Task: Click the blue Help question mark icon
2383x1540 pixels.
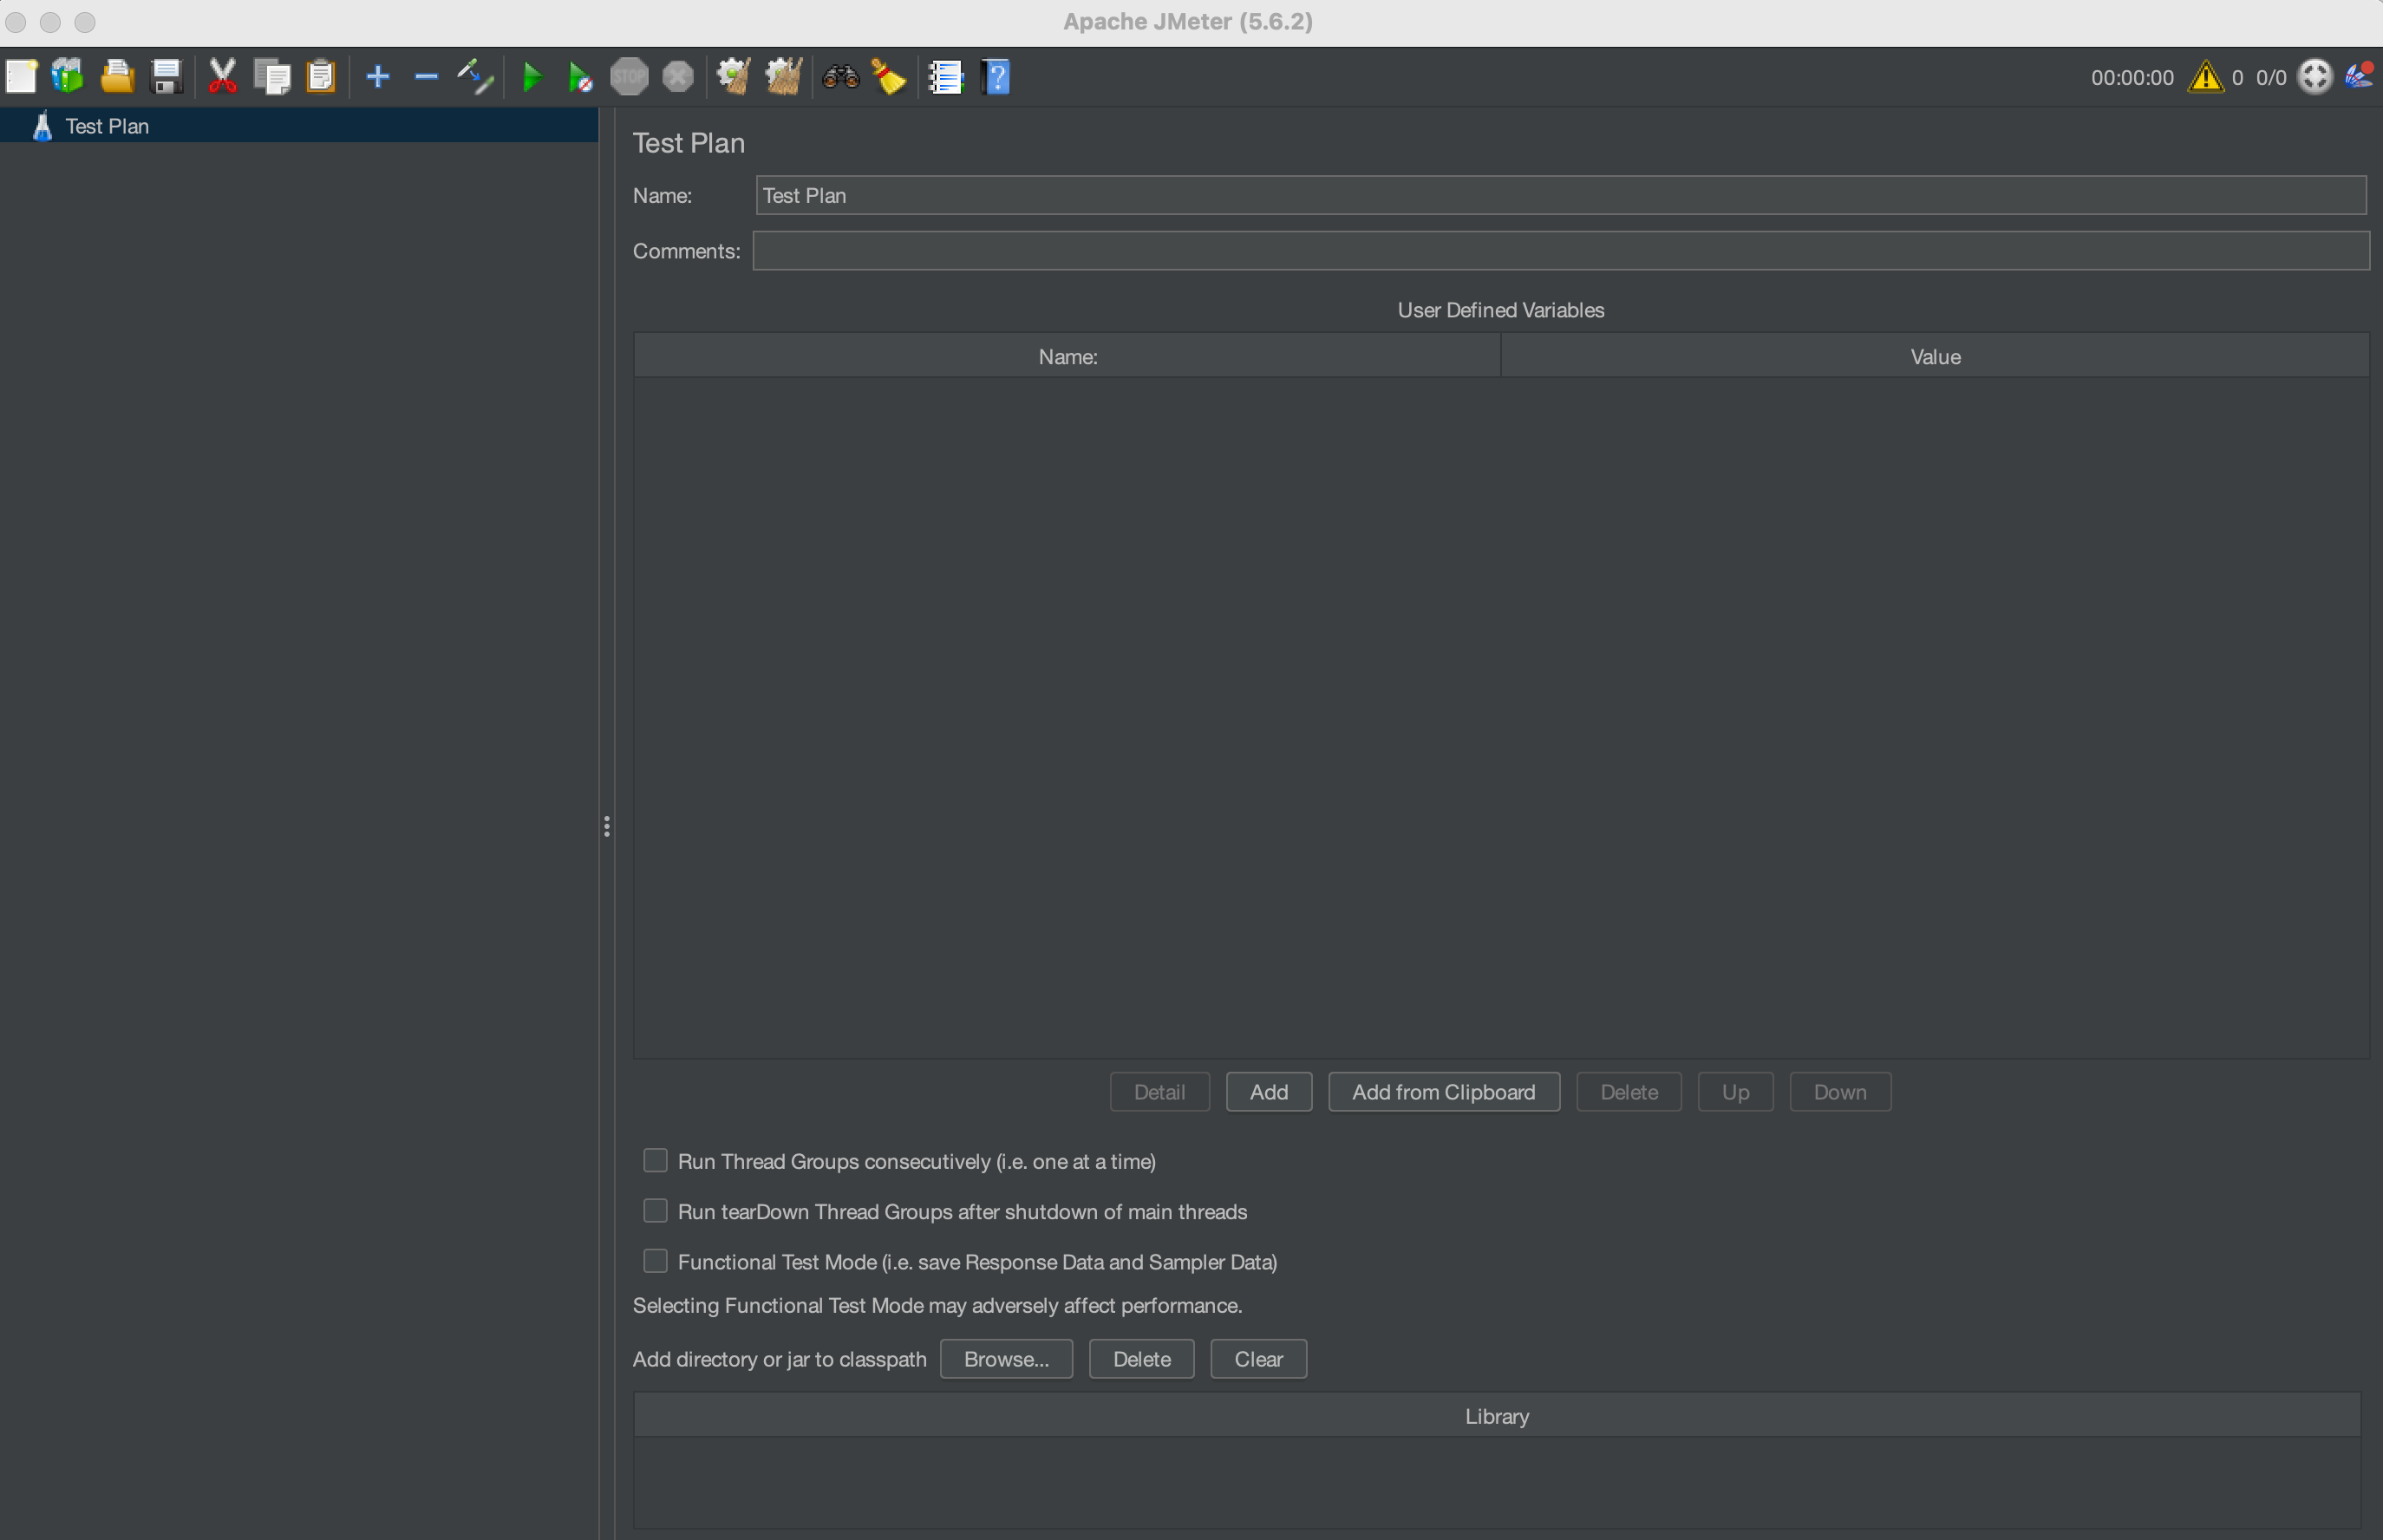Action: click(x=996, y=76)
